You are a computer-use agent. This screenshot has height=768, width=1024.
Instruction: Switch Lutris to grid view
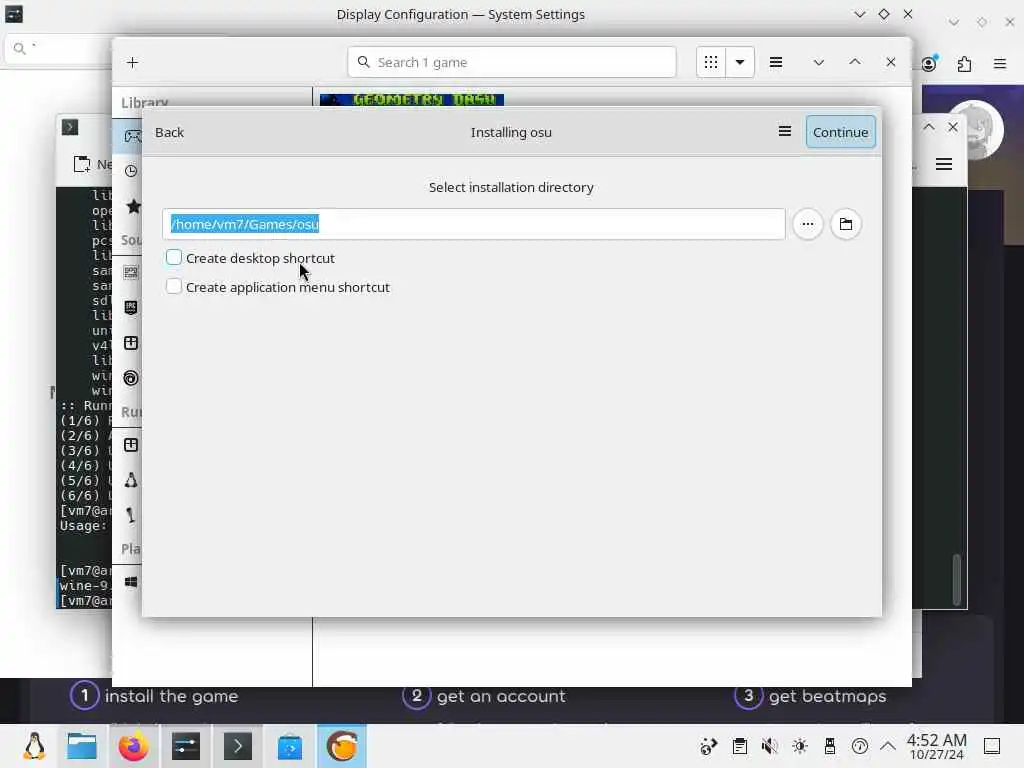tap(711, 62)
